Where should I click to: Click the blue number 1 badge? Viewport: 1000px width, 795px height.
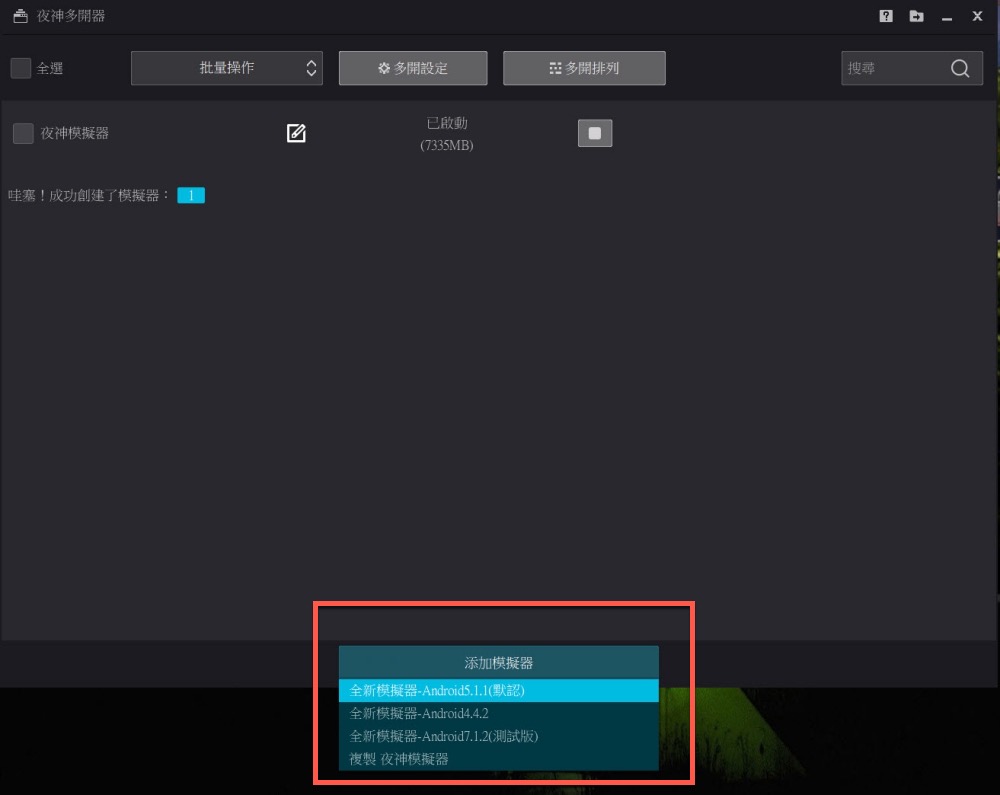click(x=191, y=195)
